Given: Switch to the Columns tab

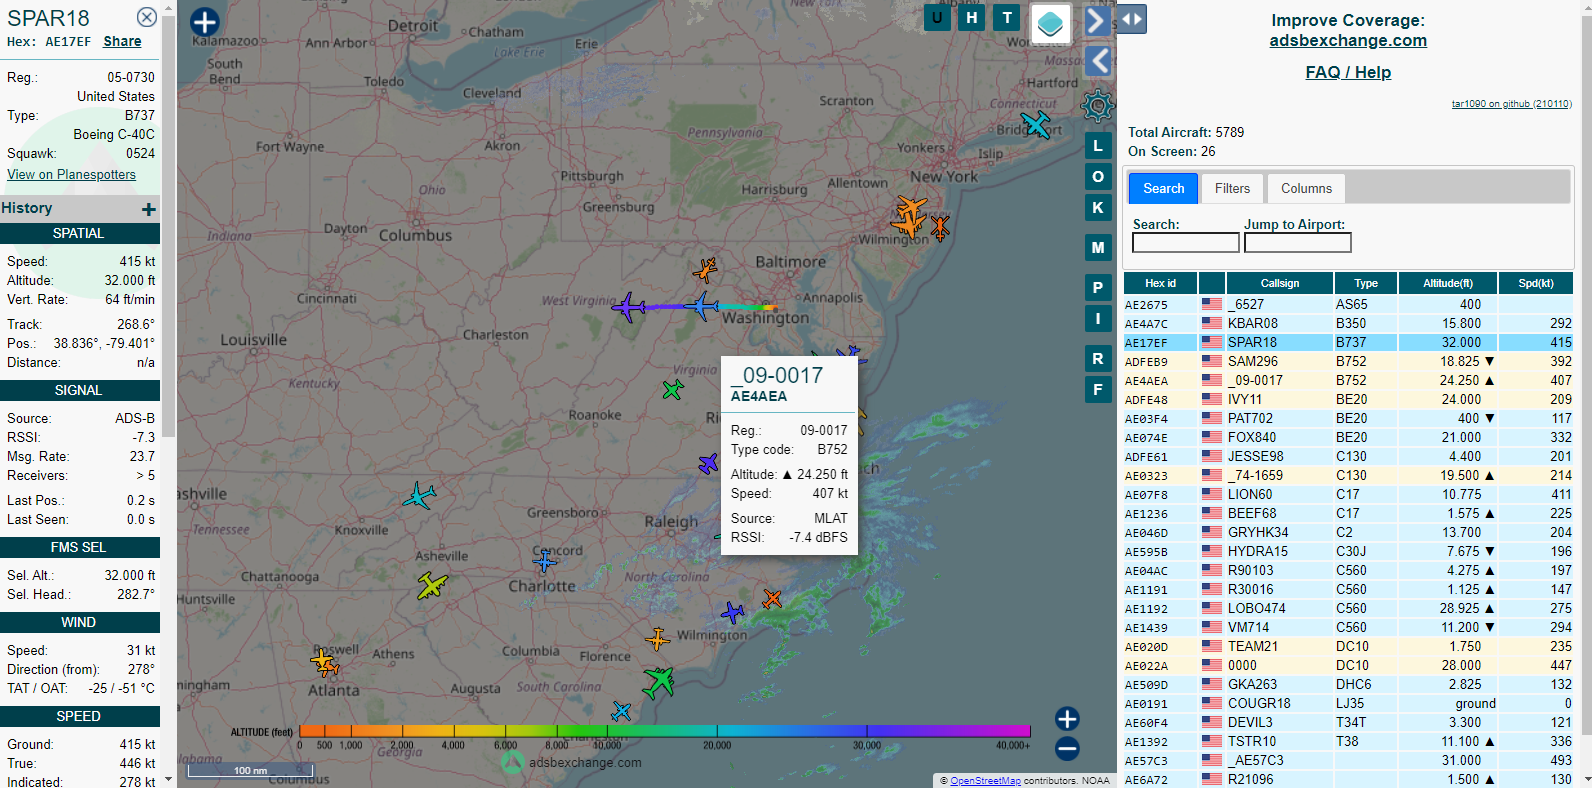Looking at the screenshot, I should 1306,189.
